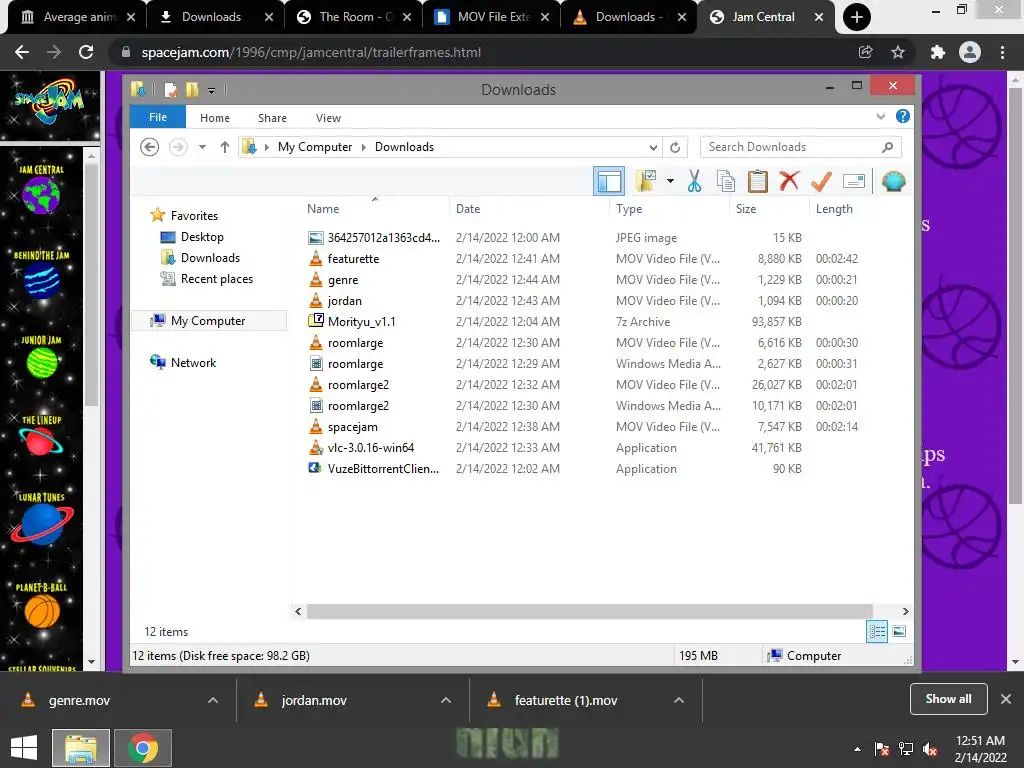Open the File ribbon tab
1024x768 pixels.
click(158, 117)
